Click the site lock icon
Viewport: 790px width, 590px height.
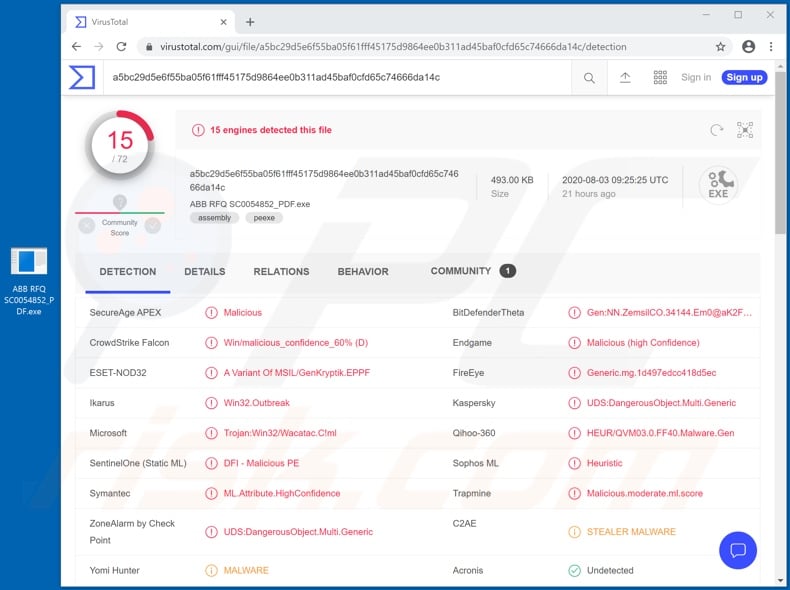149,47
